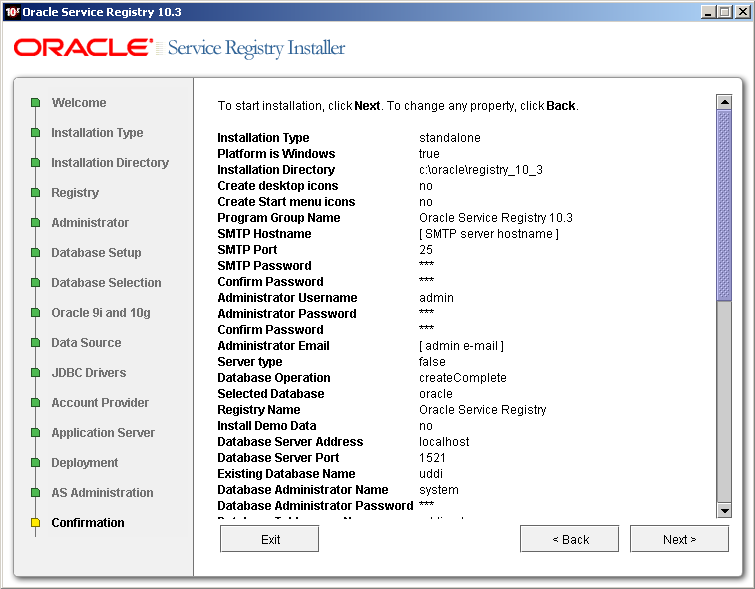Viewport: 755px width, 589px height.
Task: Click the Database Server Address value 'localhost'
Action: point(444,442)
